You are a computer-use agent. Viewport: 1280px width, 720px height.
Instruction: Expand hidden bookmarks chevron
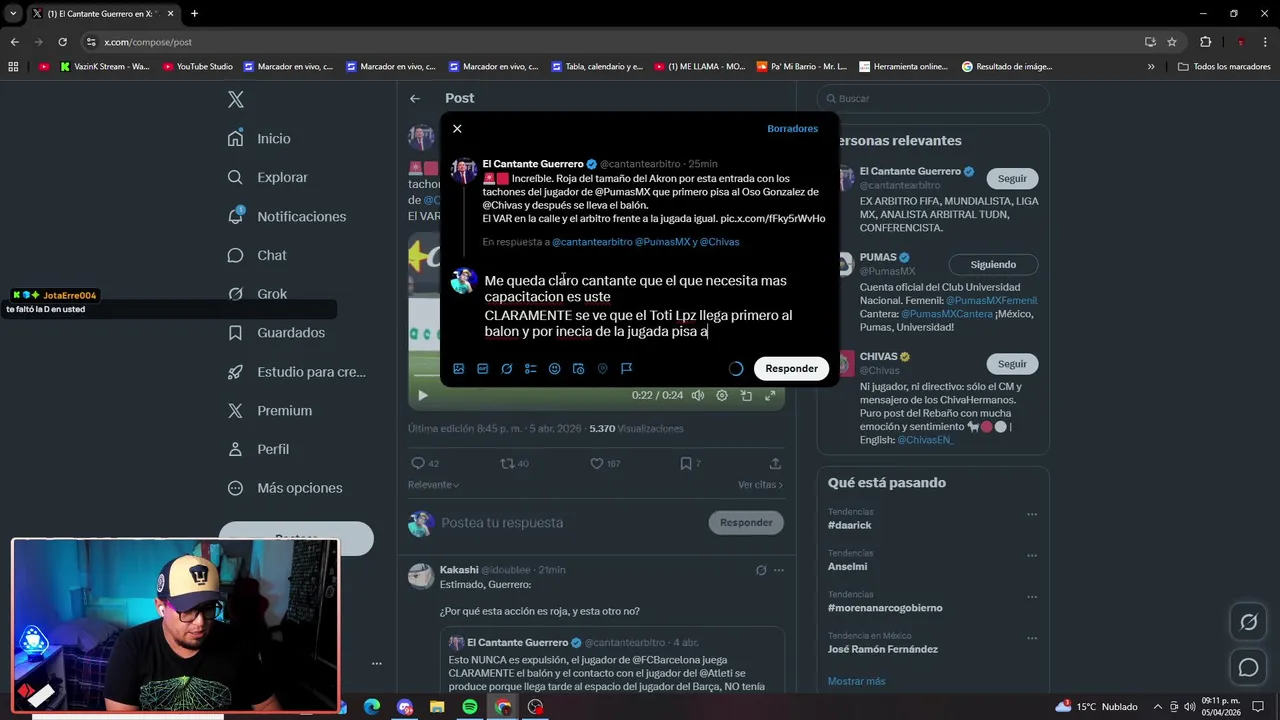pyautogui.click(x=1151, y=67)
